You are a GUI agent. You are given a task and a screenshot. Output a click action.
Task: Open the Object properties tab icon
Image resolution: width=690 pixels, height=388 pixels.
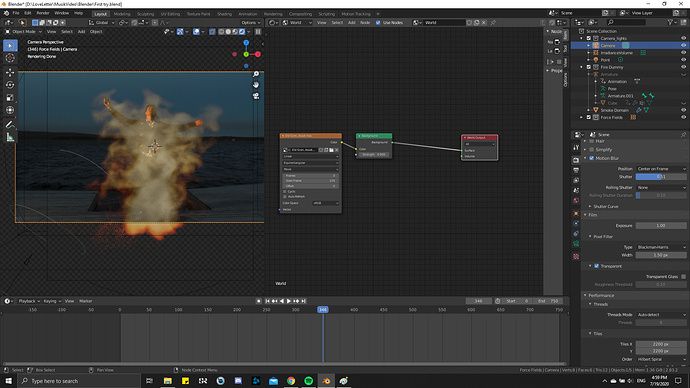click(576, 214)
